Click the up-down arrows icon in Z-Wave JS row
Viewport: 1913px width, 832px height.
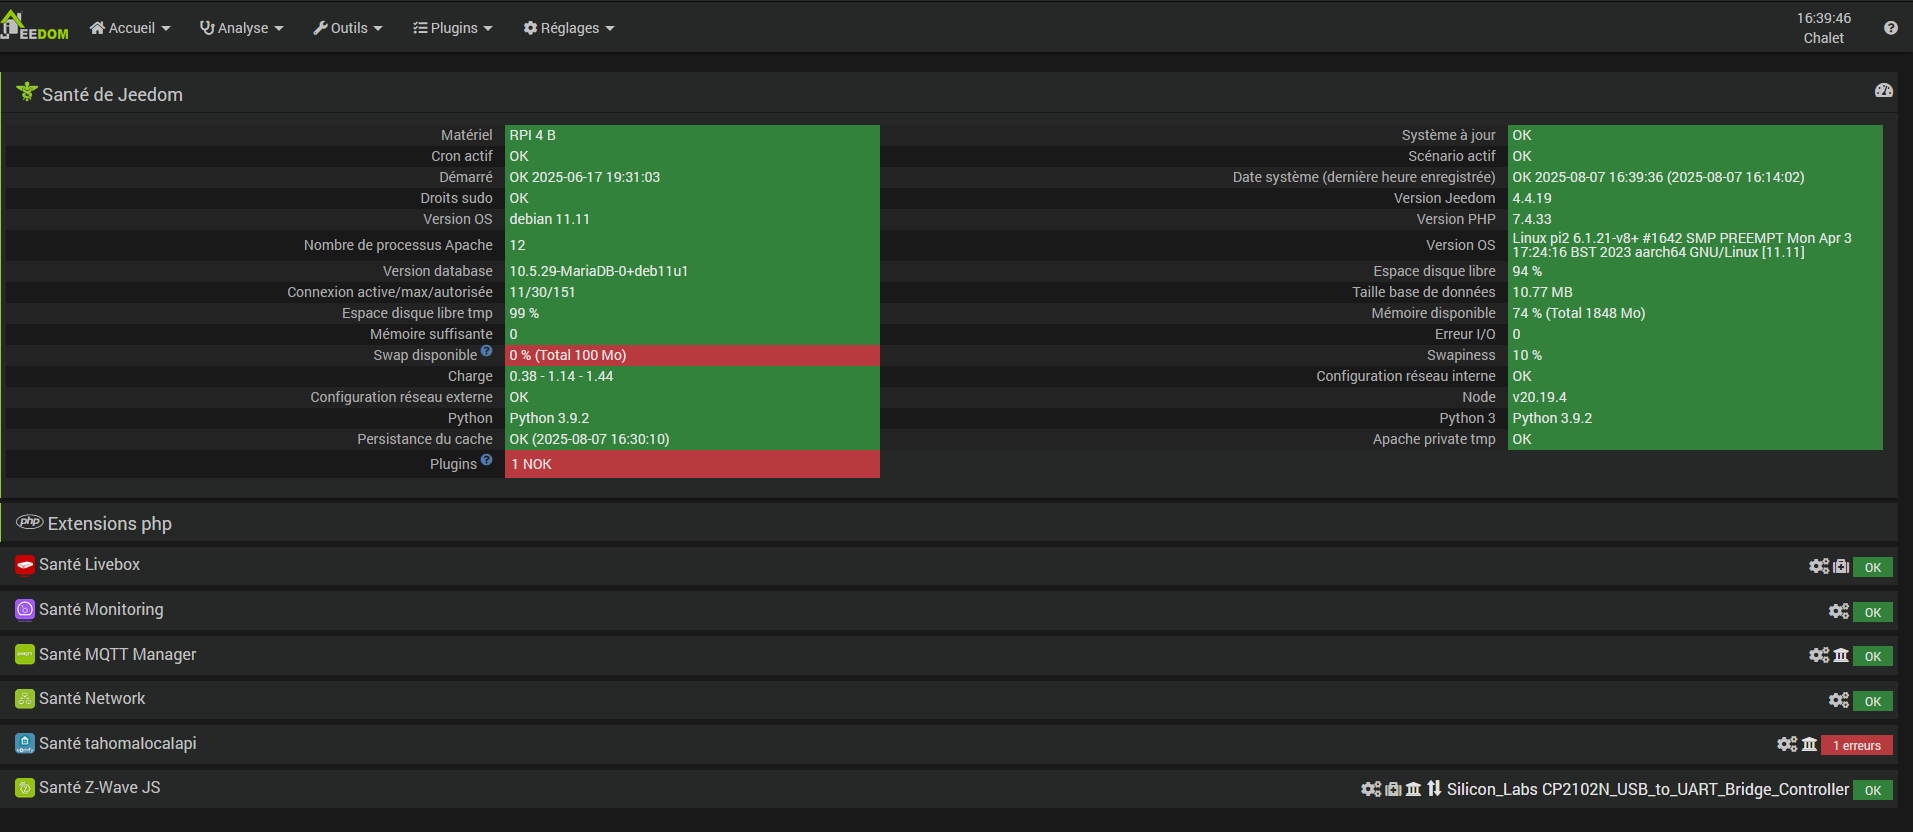point(1434,789)
